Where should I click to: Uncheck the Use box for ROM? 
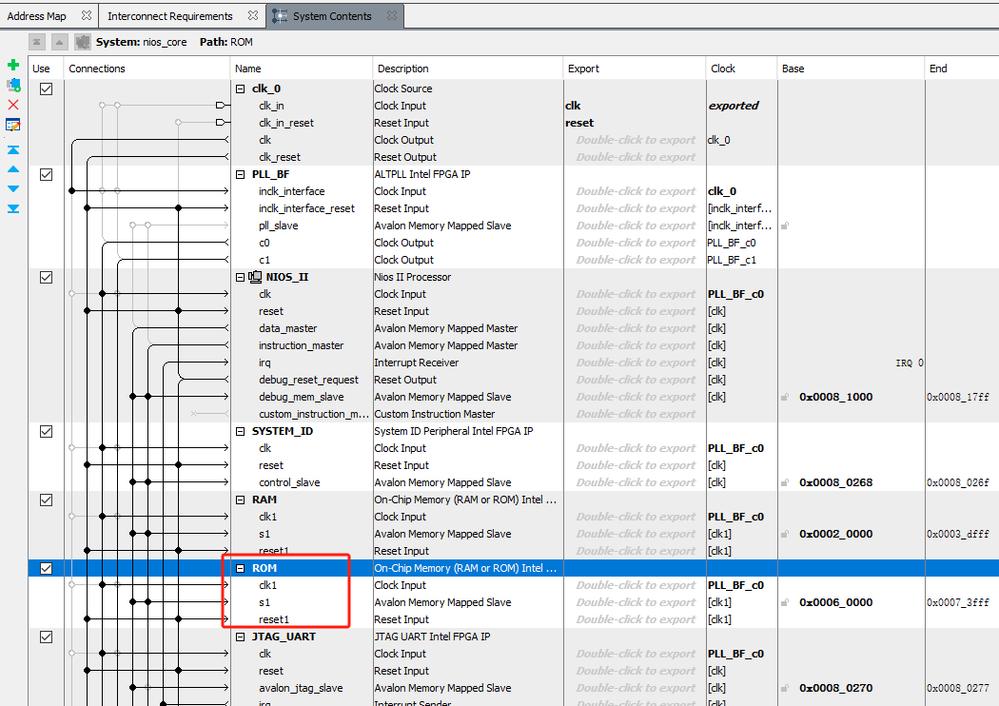(x=46, y=568)
